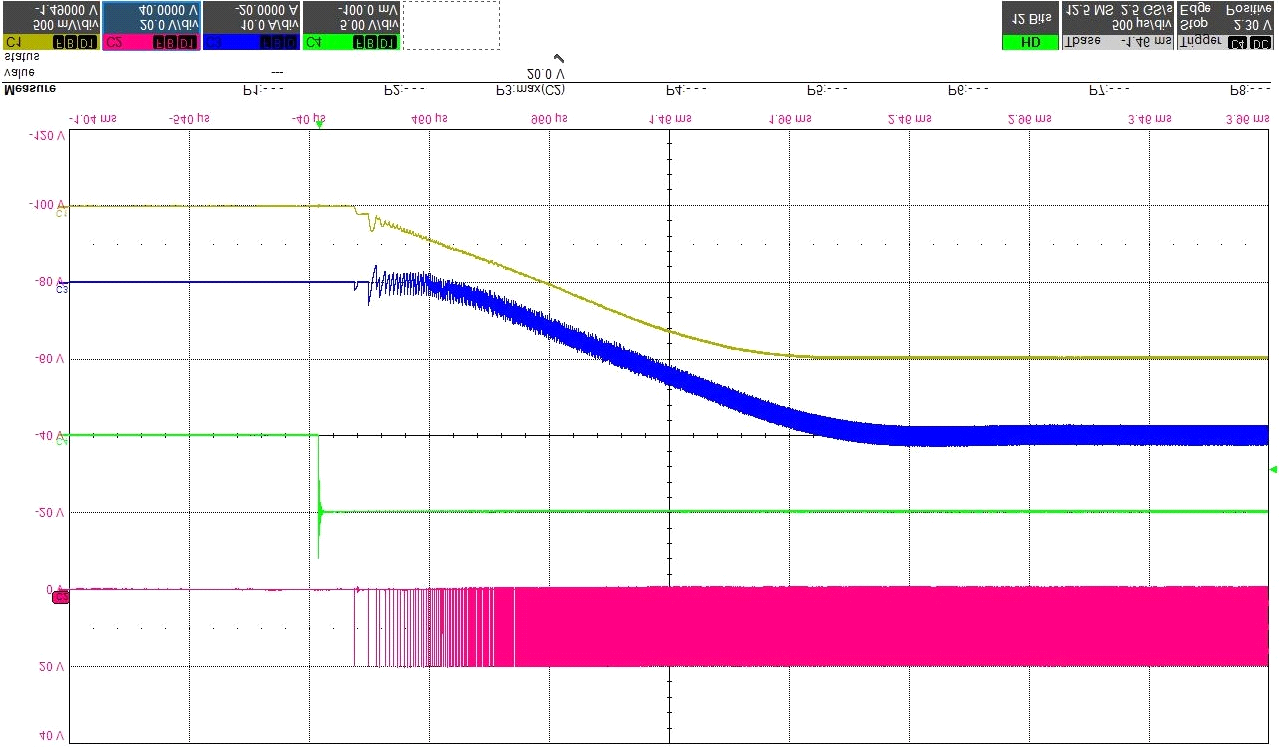Click the status checkmark above P3 value
1280x747 pixels.
[559, 59]
